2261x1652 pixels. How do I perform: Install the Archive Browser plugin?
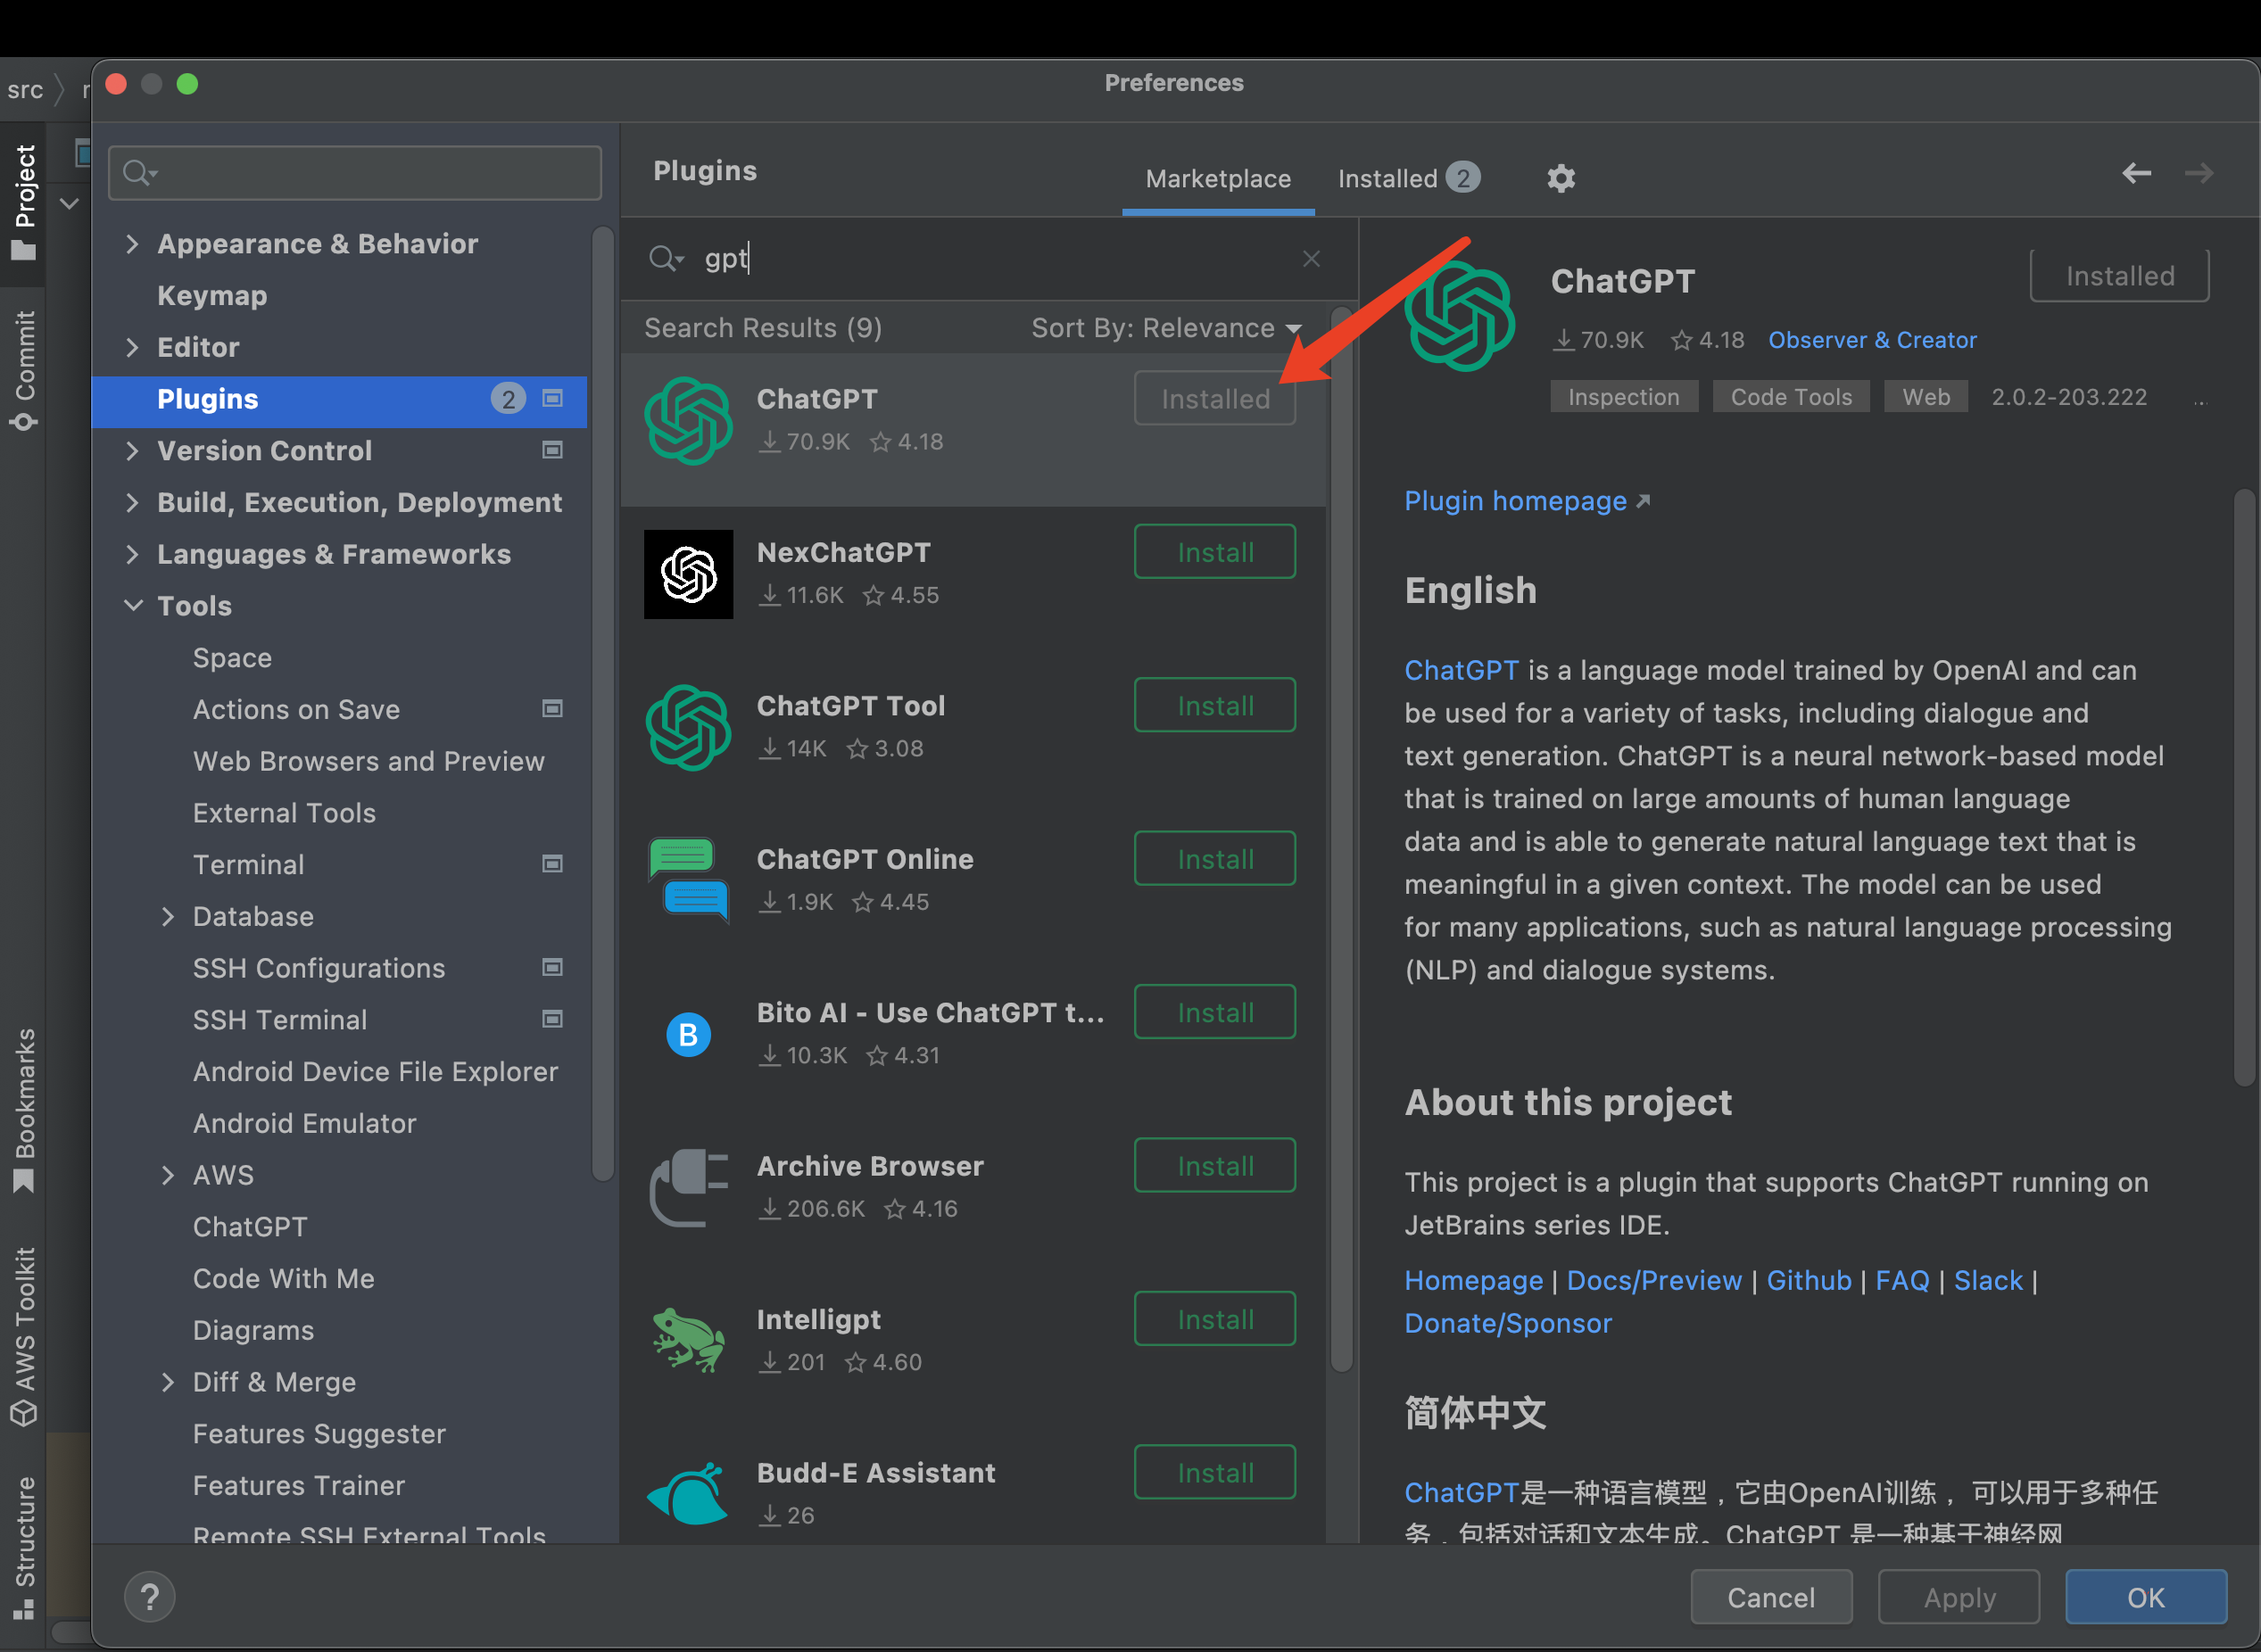(1214, 1166)
